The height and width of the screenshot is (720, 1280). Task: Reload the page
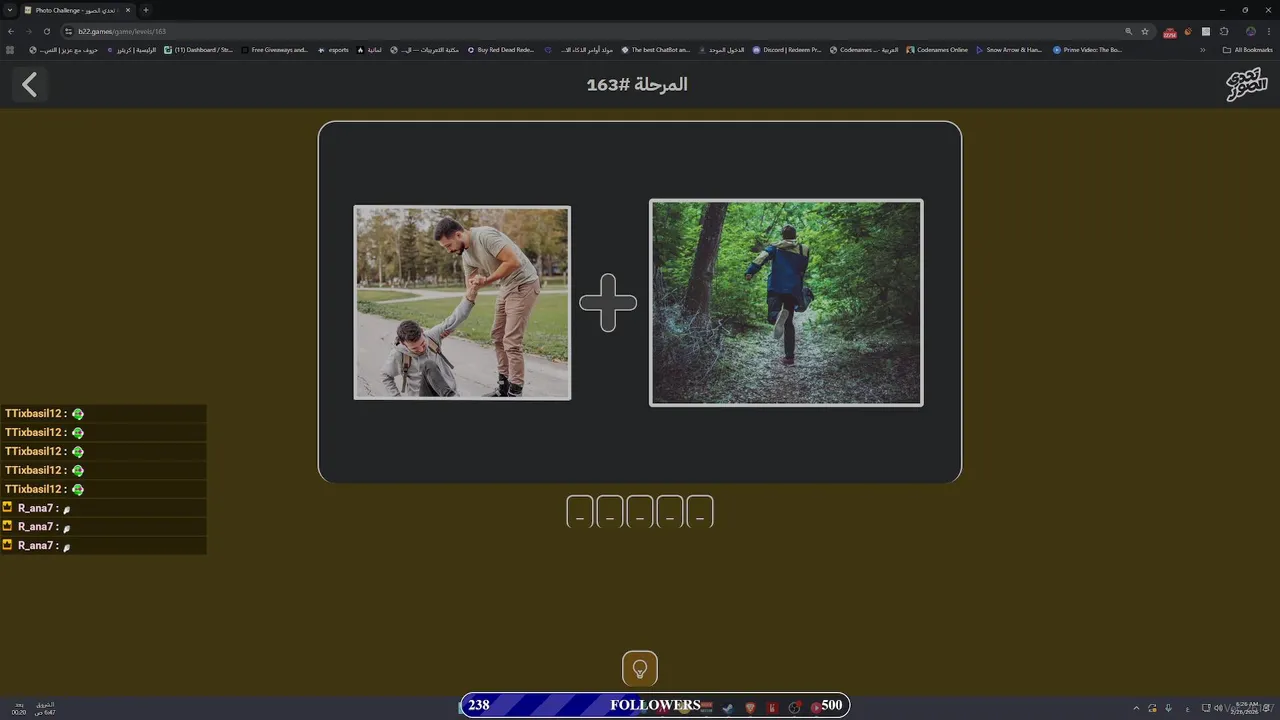[x=46, y=31]
